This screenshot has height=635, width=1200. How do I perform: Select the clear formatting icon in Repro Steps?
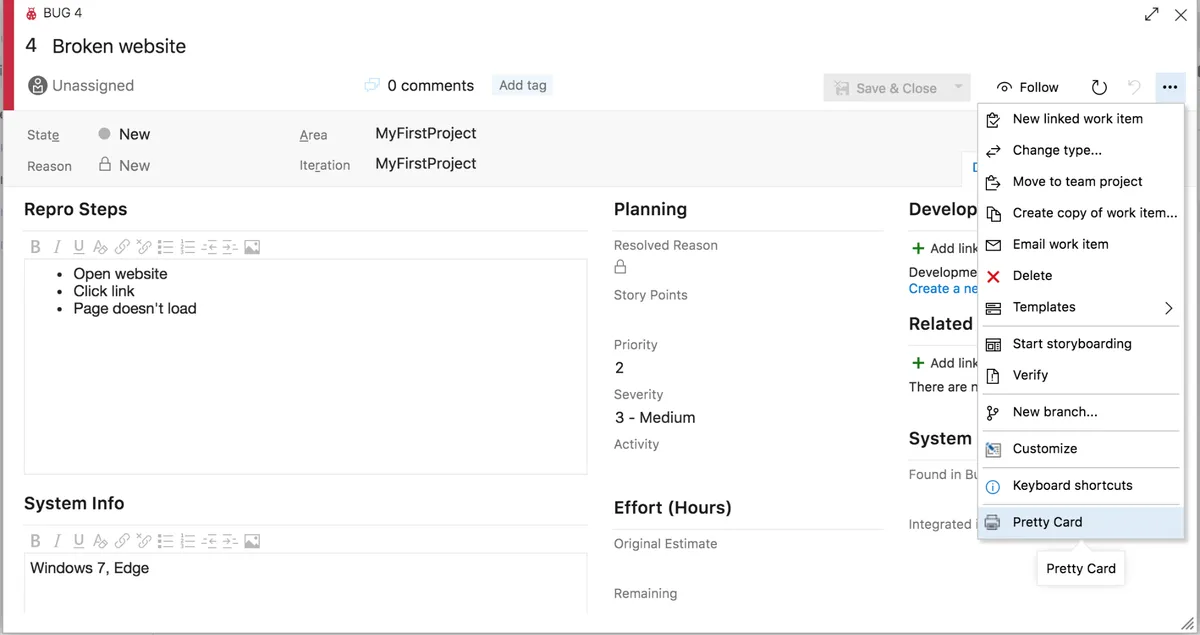pyautogui.click(x=102, y=246)
